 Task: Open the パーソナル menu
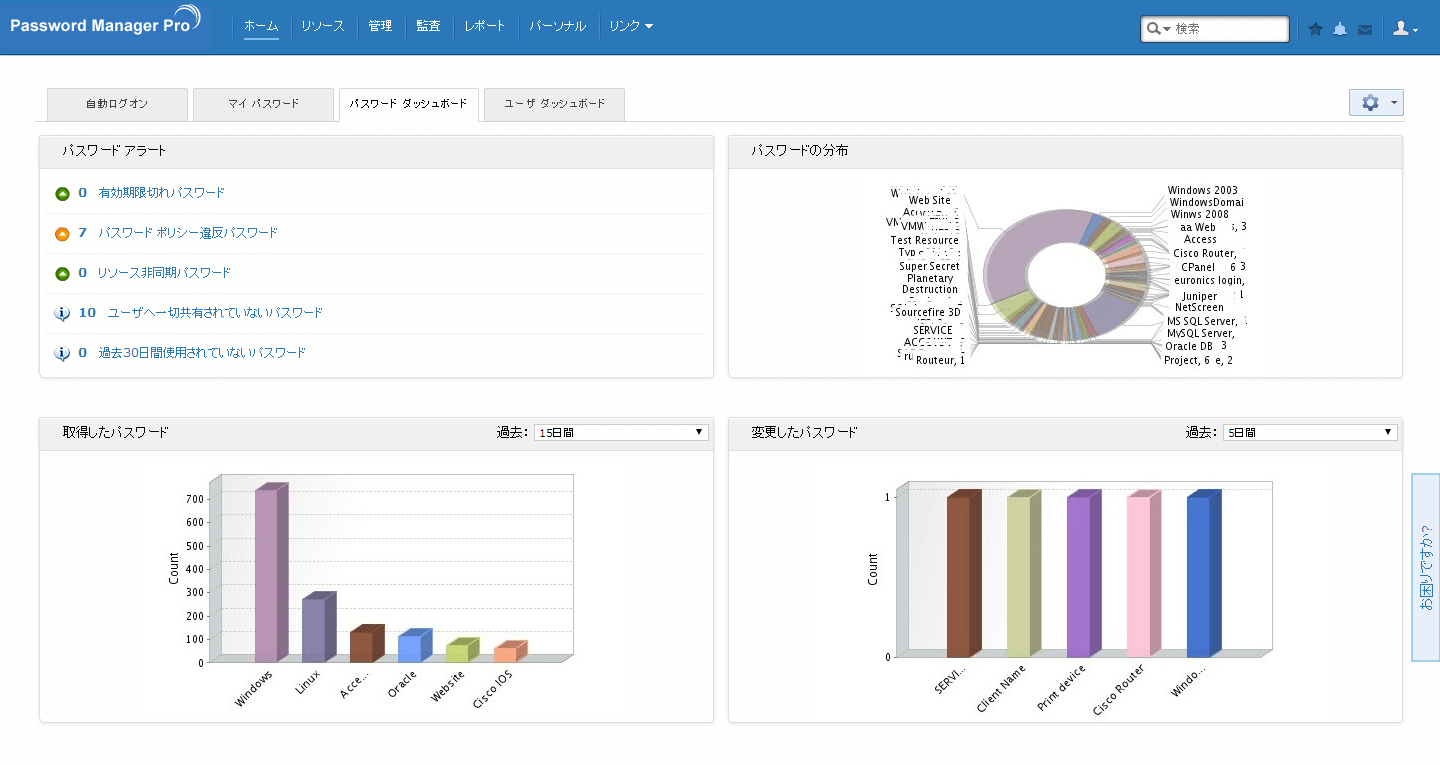557,26
